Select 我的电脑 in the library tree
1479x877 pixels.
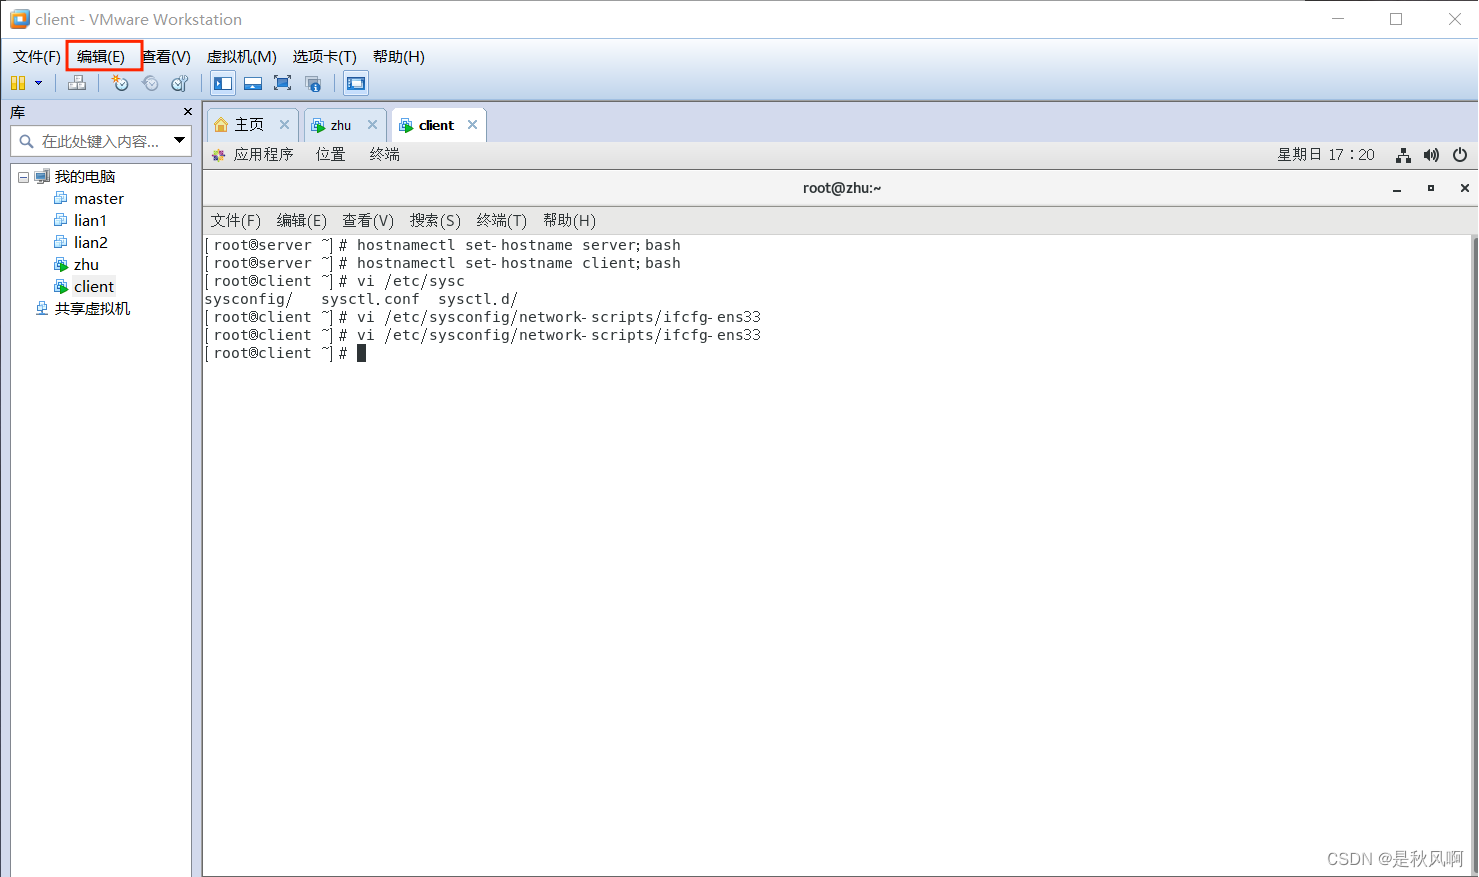point(85,177)
